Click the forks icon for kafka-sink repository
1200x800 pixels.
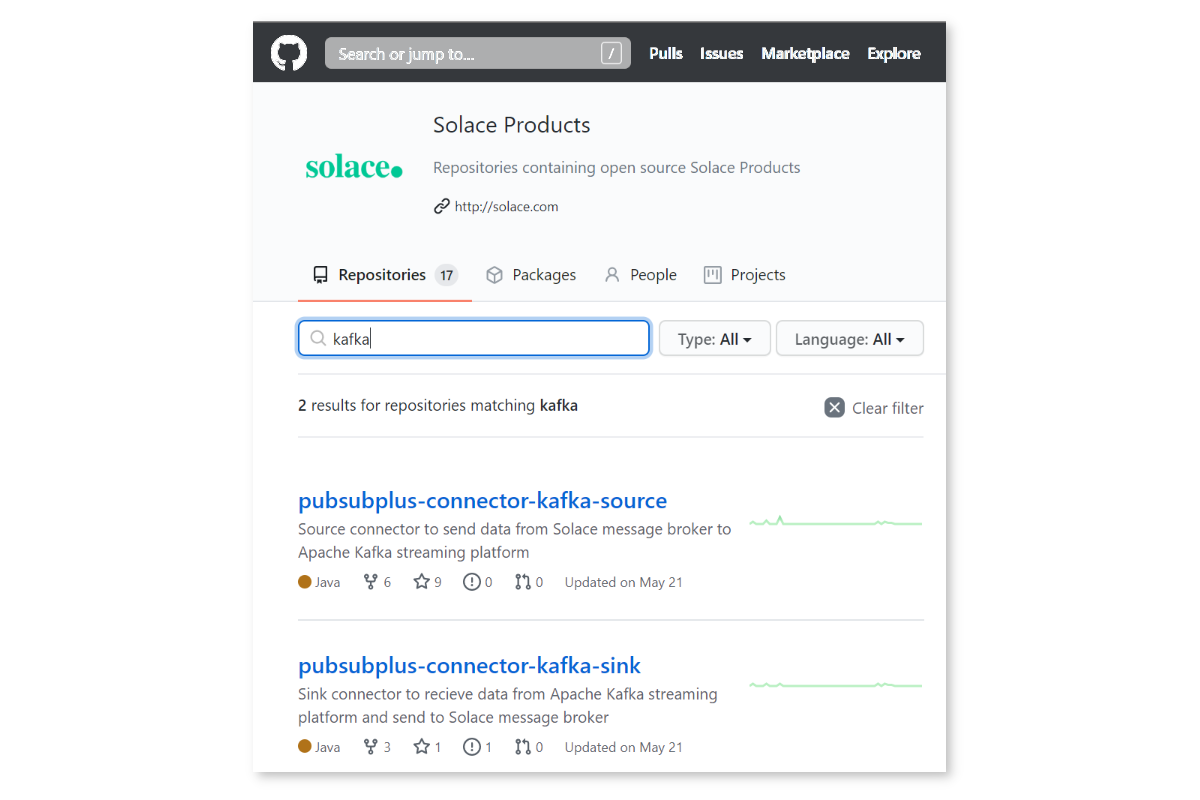click(370, 747)
